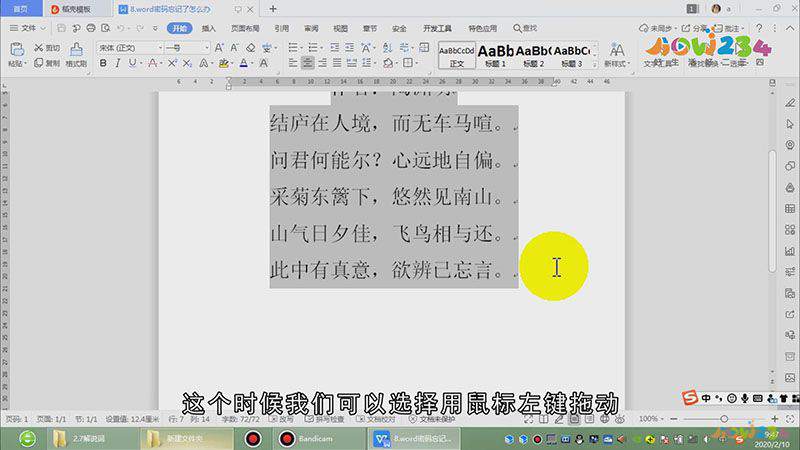Open the quick access customize arrow
800x450 pixels.
(x=155, y=28)
